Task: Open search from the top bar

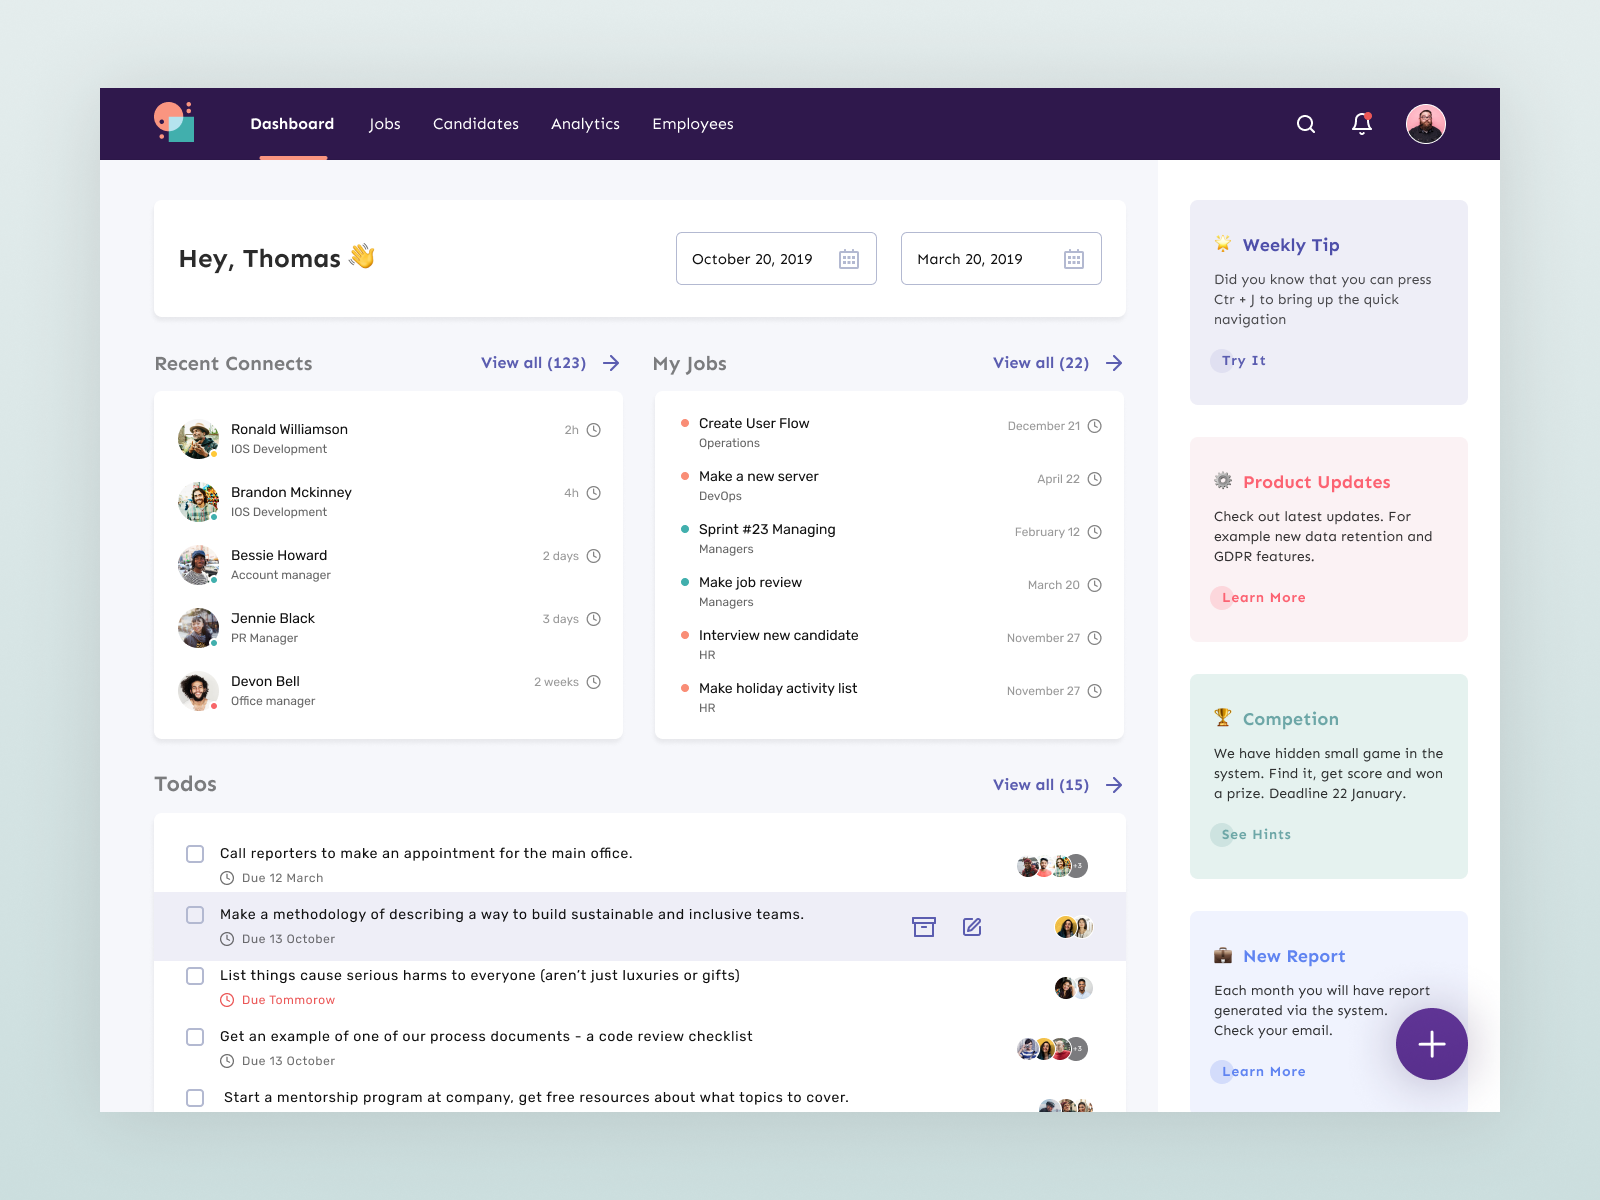Action: tap(1306, 124)
